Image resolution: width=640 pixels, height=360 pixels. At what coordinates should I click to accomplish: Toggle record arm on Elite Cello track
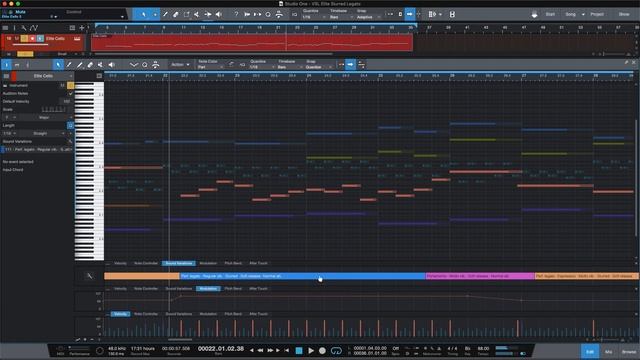tap(32, 38)
